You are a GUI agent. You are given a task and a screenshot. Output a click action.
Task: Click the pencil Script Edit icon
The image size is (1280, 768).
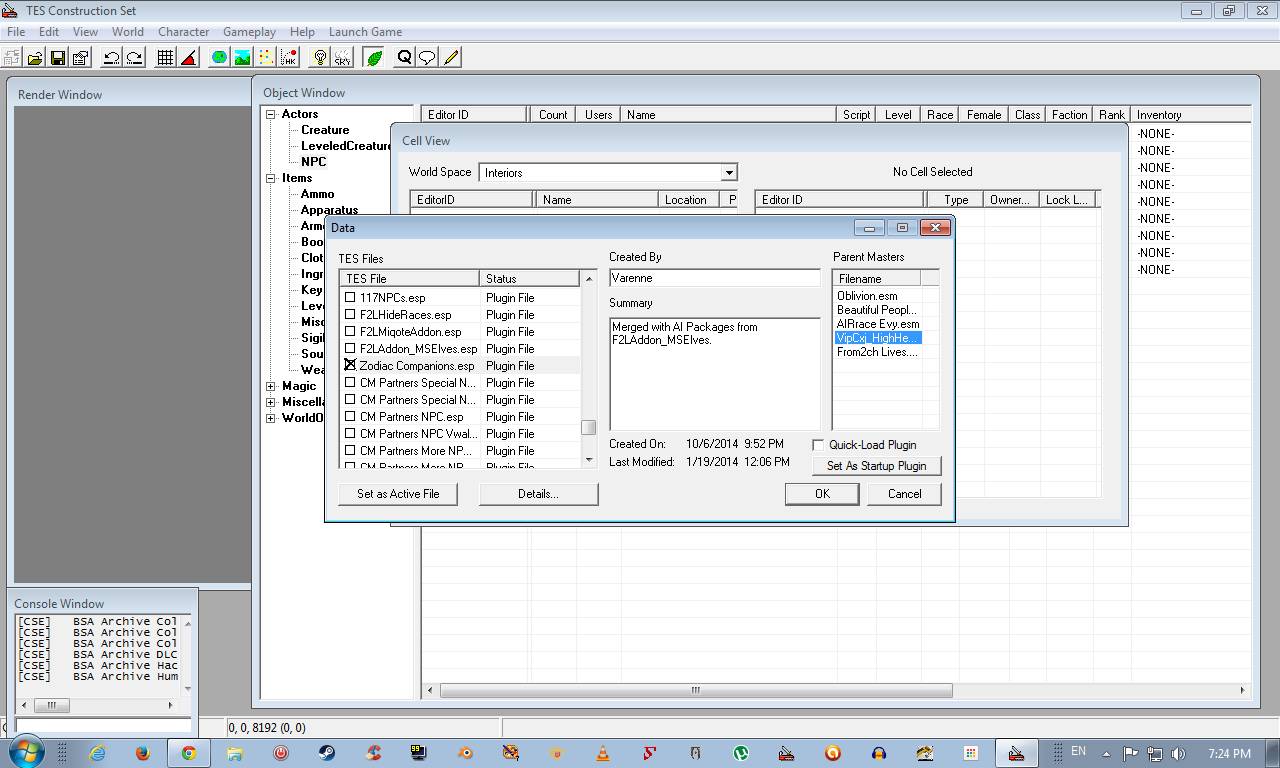[451, 58]
